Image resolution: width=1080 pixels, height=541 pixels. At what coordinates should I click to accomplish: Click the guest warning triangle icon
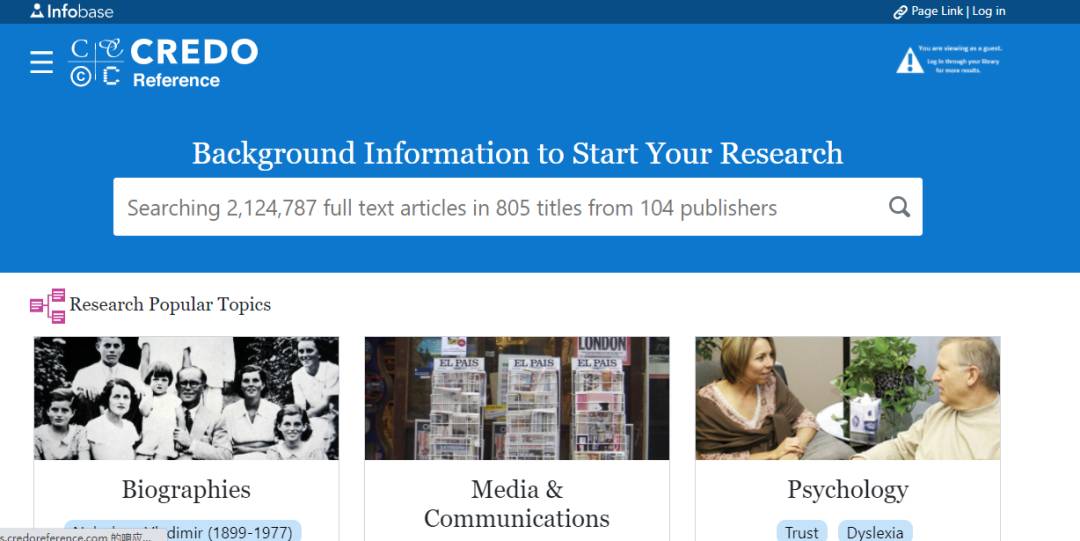[909, 61]
